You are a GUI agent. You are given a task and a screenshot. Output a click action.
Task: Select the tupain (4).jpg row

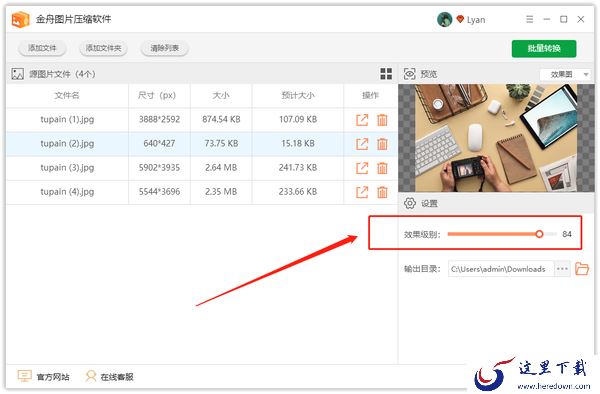[202, 192]
